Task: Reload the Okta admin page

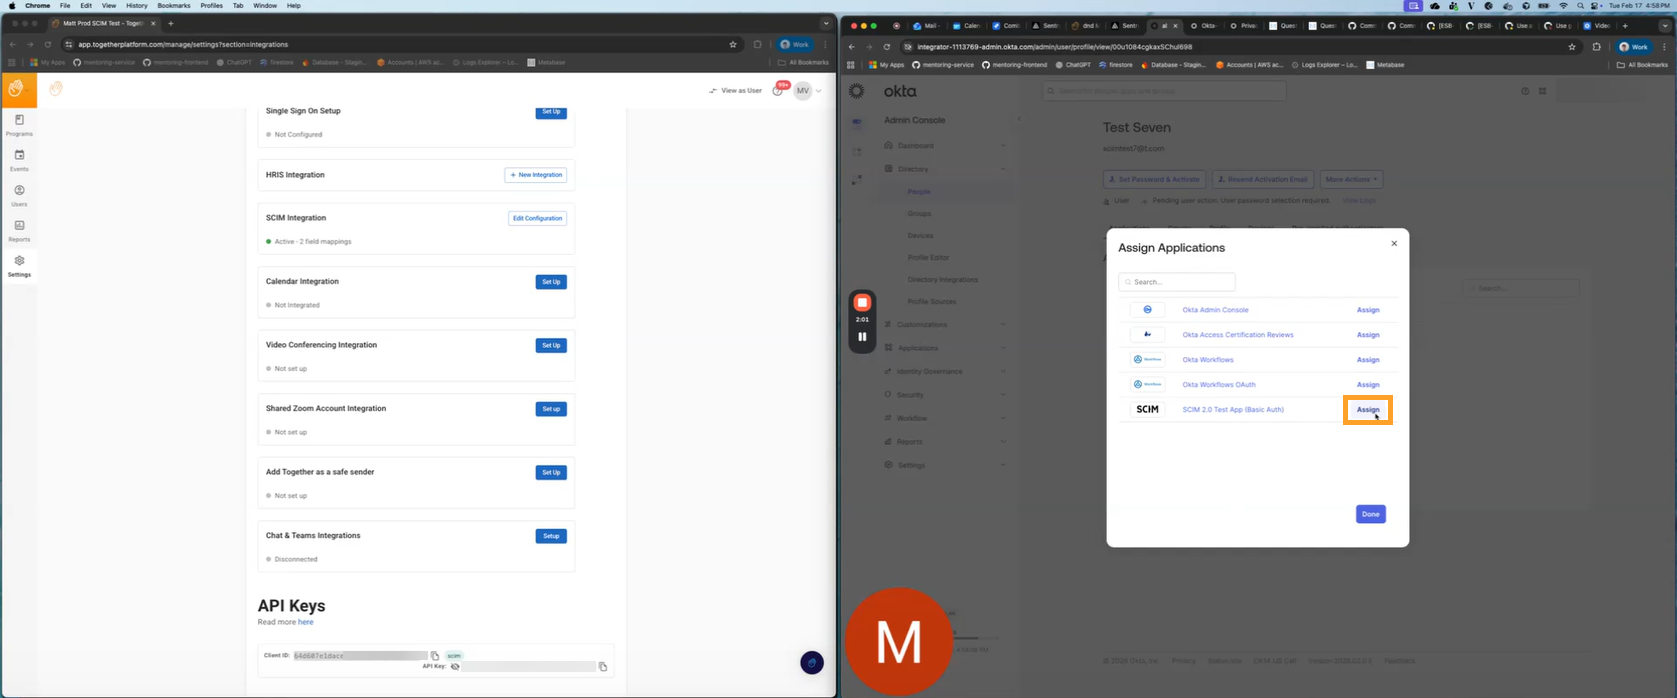Action: coord(887,46)
